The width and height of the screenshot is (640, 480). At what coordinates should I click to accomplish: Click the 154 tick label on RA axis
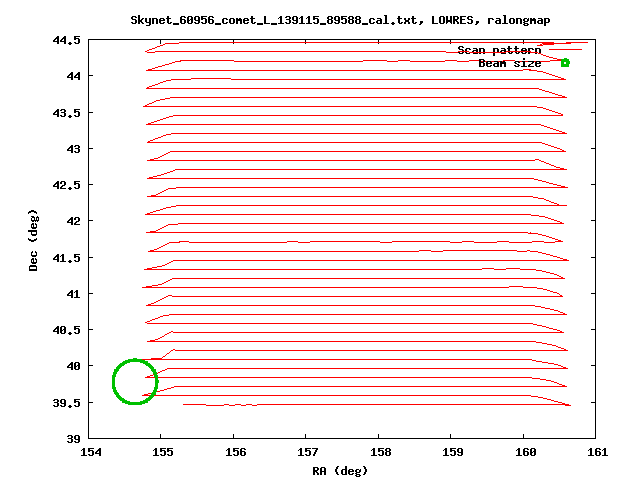tap(89, 452)
